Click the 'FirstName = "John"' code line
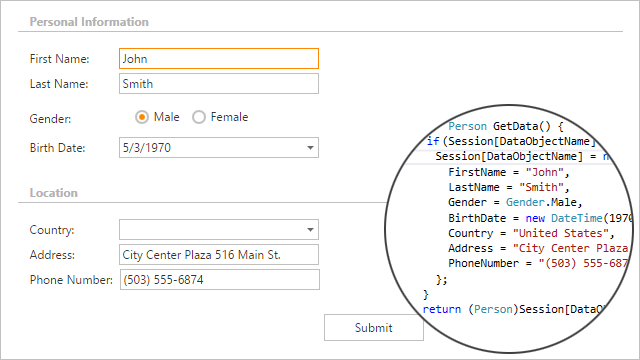This screenshot has height=360, width=640. (x=509, y=172)
